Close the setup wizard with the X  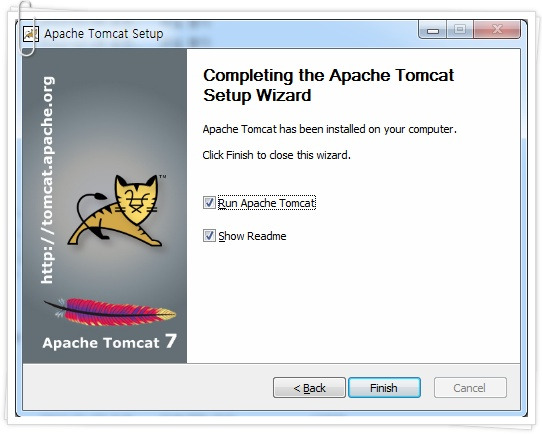(497, 30)
